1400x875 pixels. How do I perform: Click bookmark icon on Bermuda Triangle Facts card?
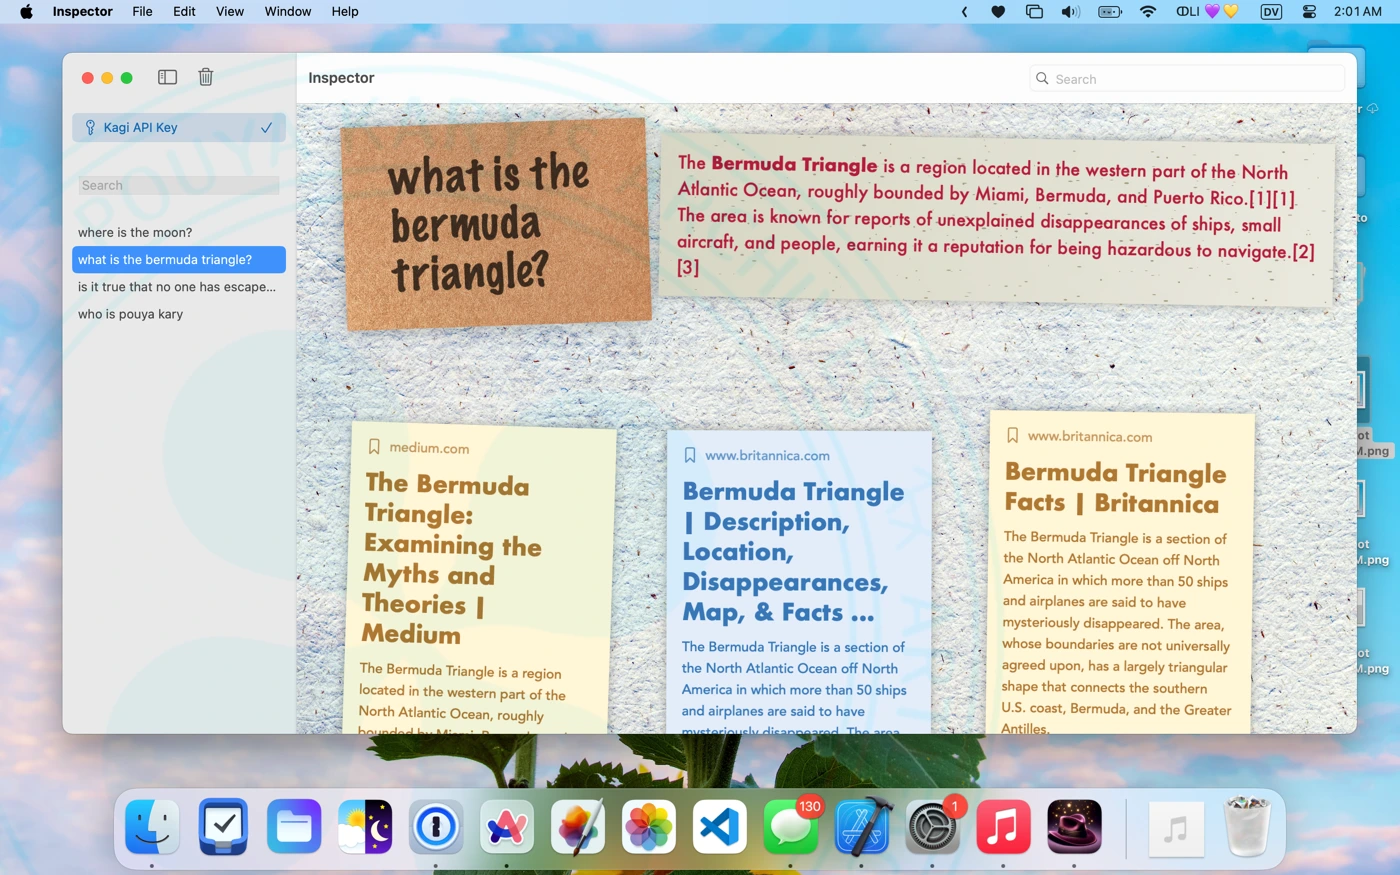coord(1012,435)
